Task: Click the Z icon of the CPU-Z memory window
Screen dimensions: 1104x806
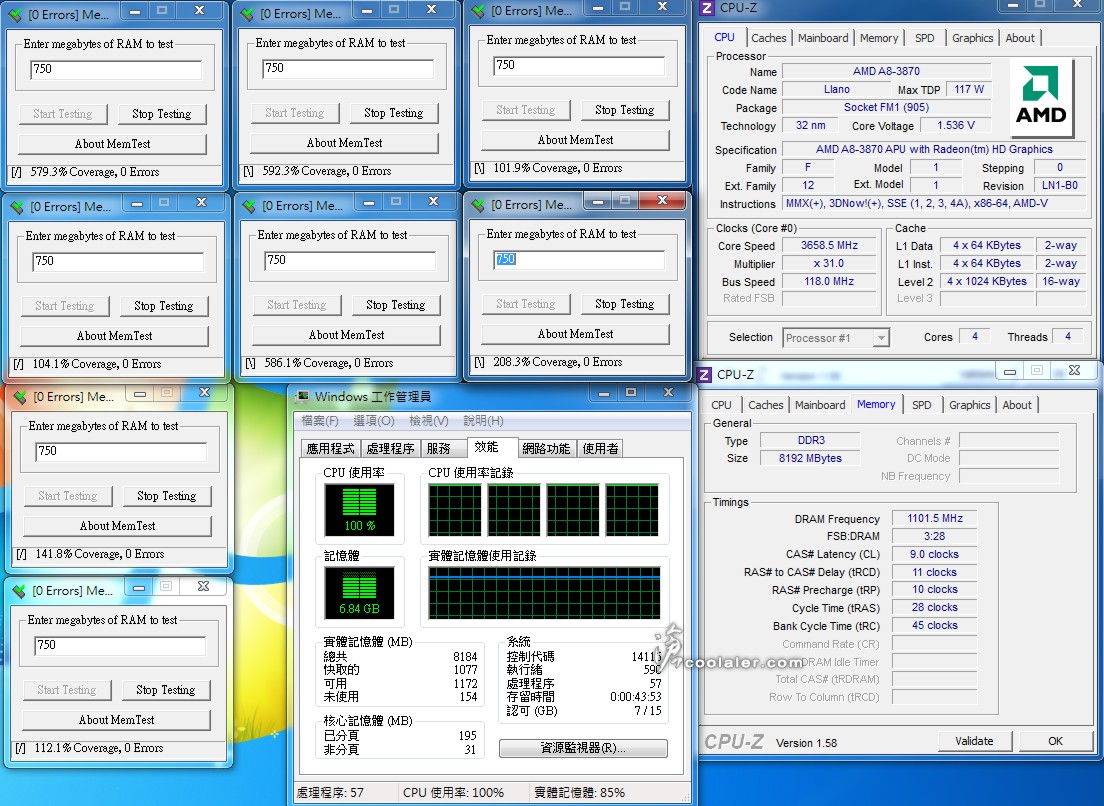Action: pos(704,374)
